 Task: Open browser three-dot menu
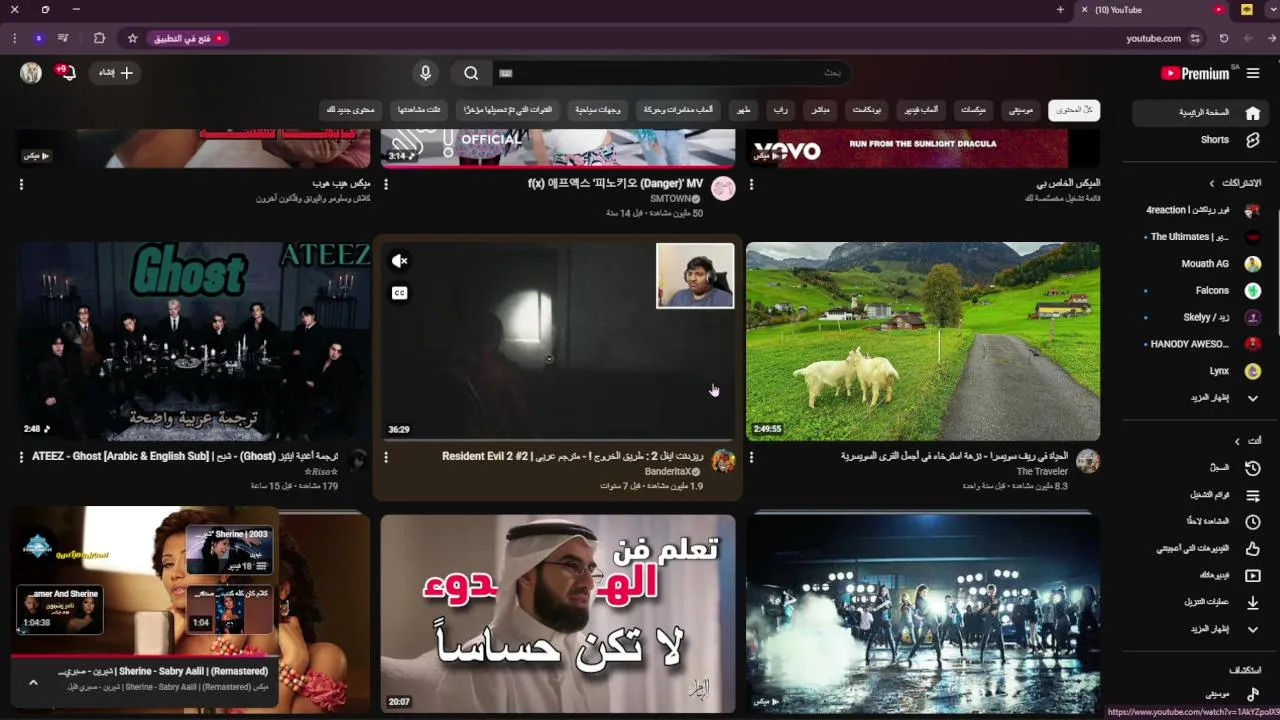14,38
